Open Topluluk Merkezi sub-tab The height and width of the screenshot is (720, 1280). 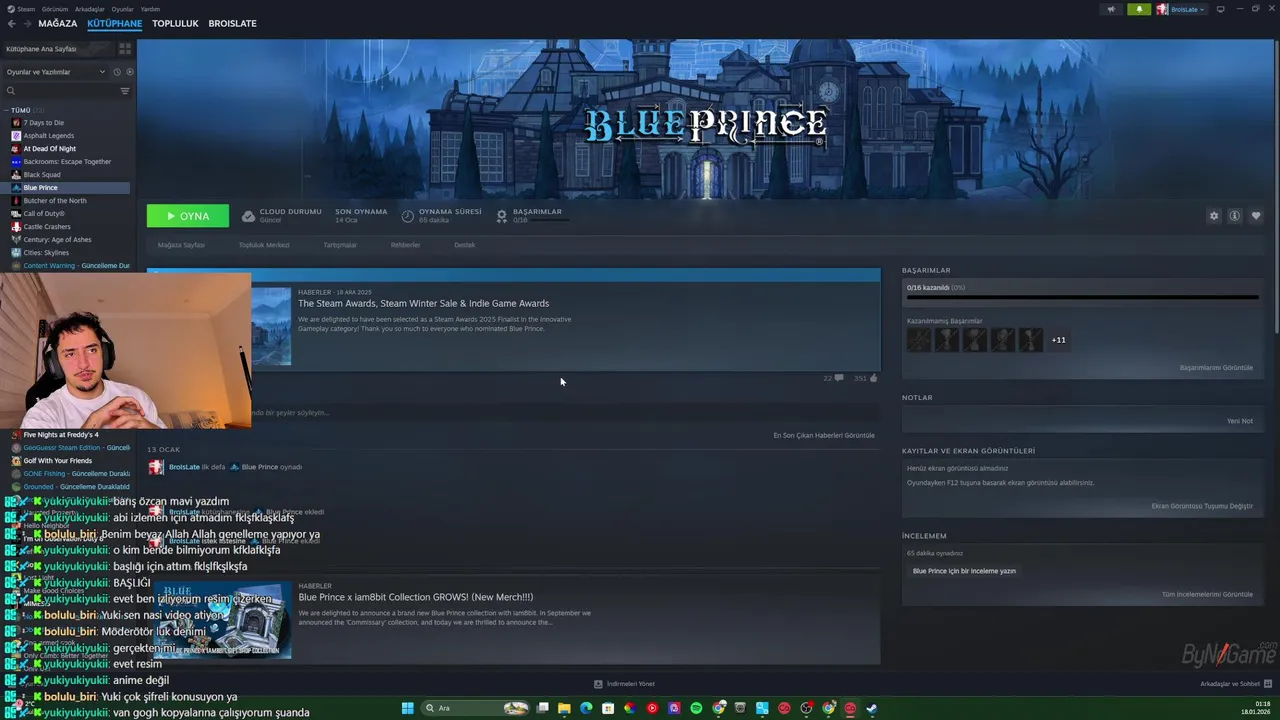[x=264, y=245]
